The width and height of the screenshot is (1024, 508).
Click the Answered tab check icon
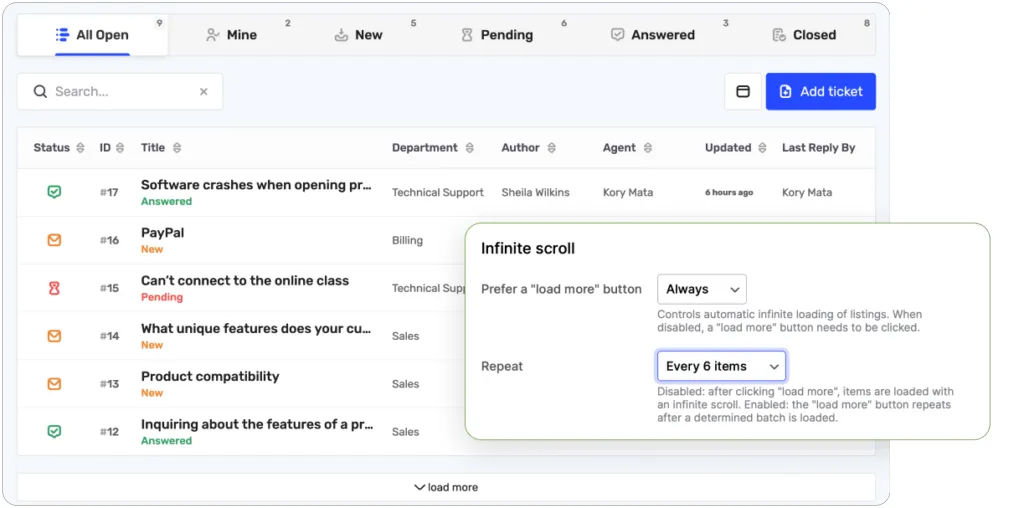[x=617, y=35]
